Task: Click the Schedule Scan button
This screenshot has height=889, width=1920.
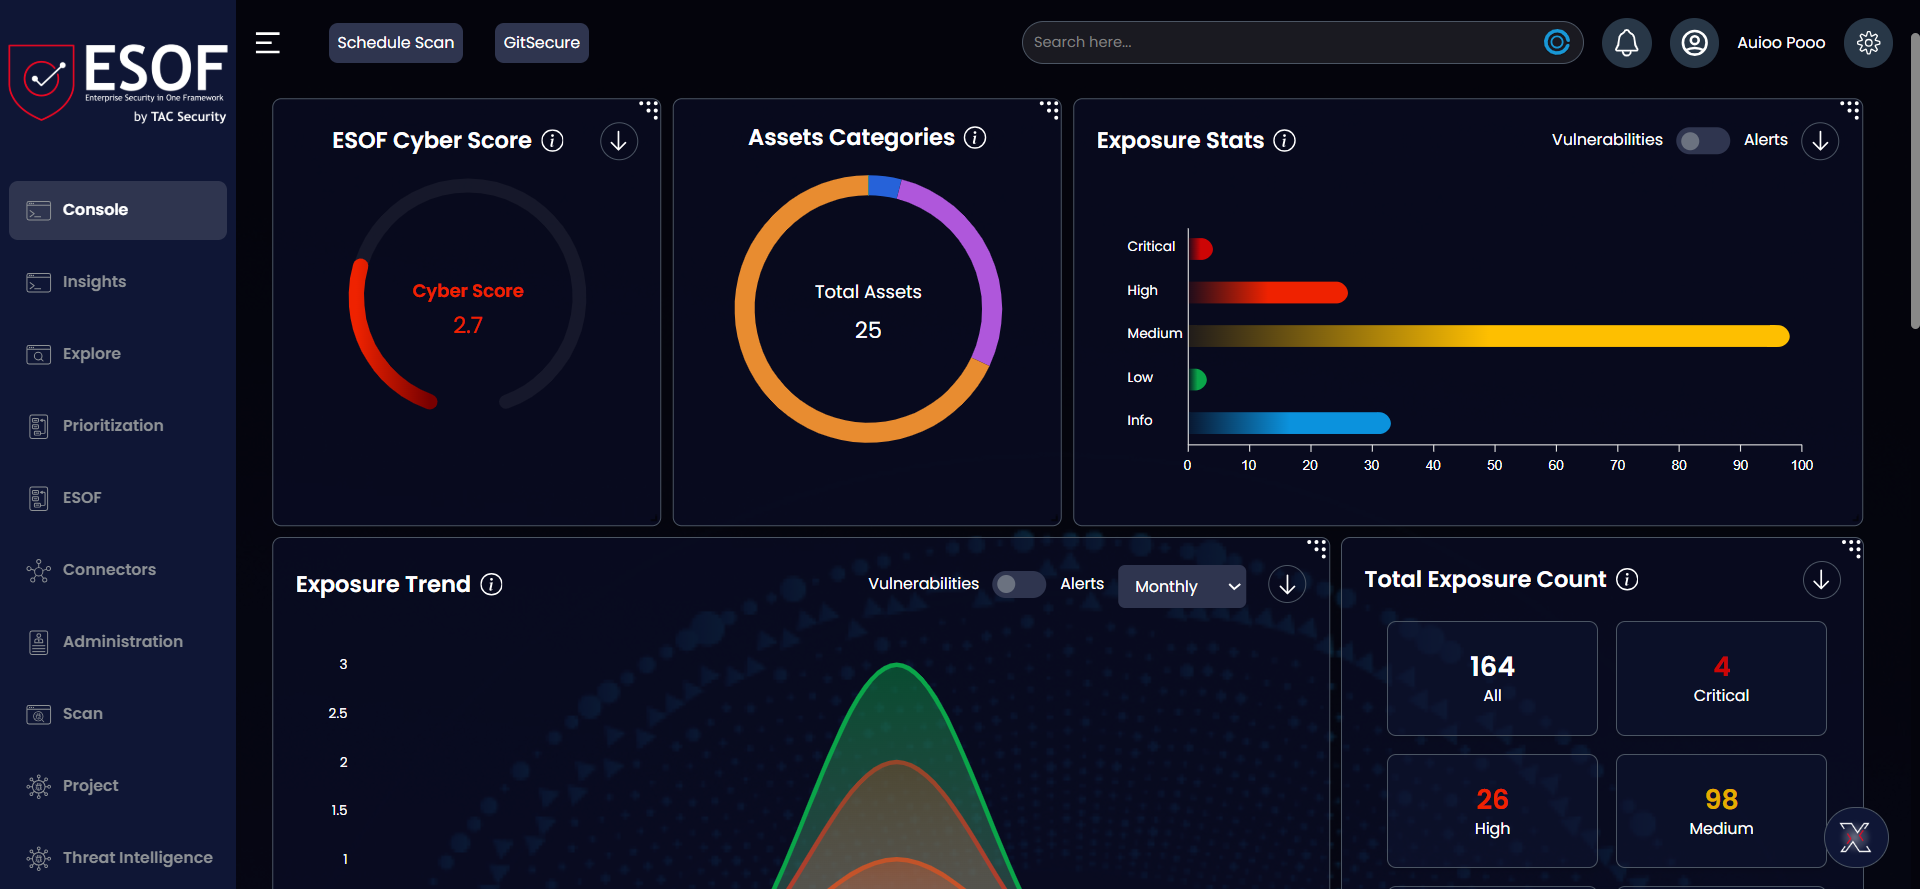Action: (x=395, y=43)
